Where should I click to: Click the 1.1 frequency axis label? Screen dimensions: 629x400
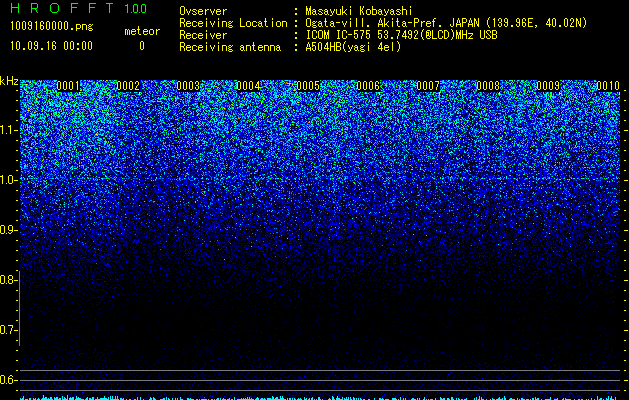(x=8, y=130)
